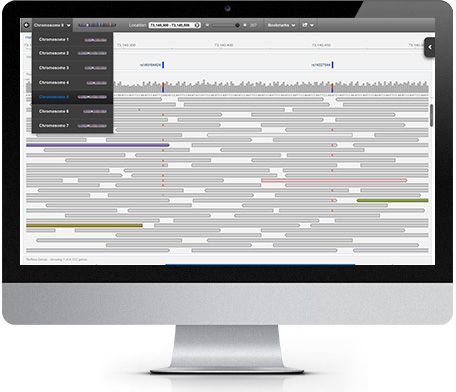Click the blue marker beside first variant
The height and width of the screenshot is (392, 456).
point(163,65)
